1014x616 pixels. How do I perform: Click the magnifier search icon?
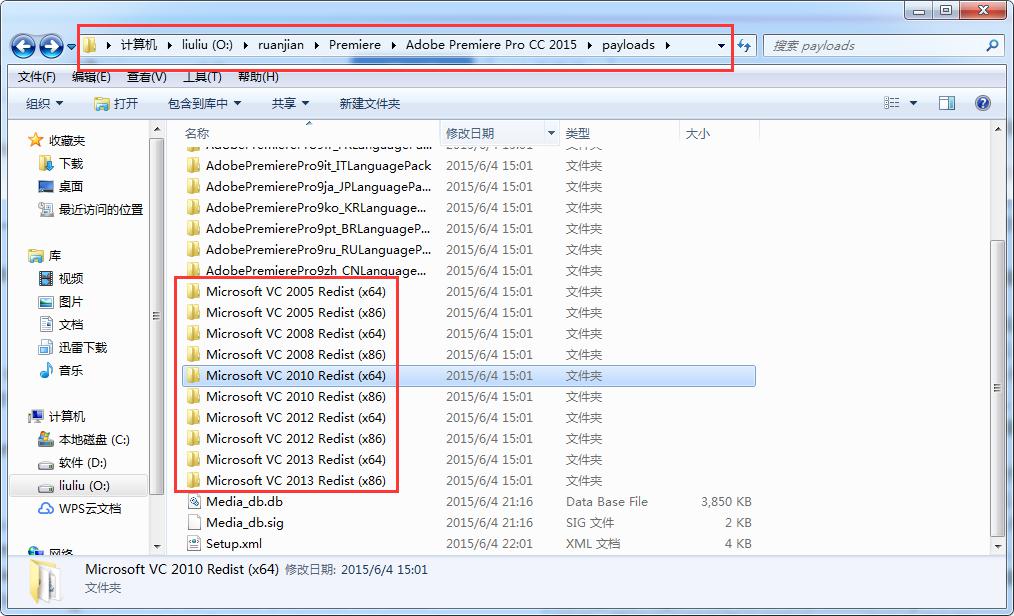tap(992, 45)
